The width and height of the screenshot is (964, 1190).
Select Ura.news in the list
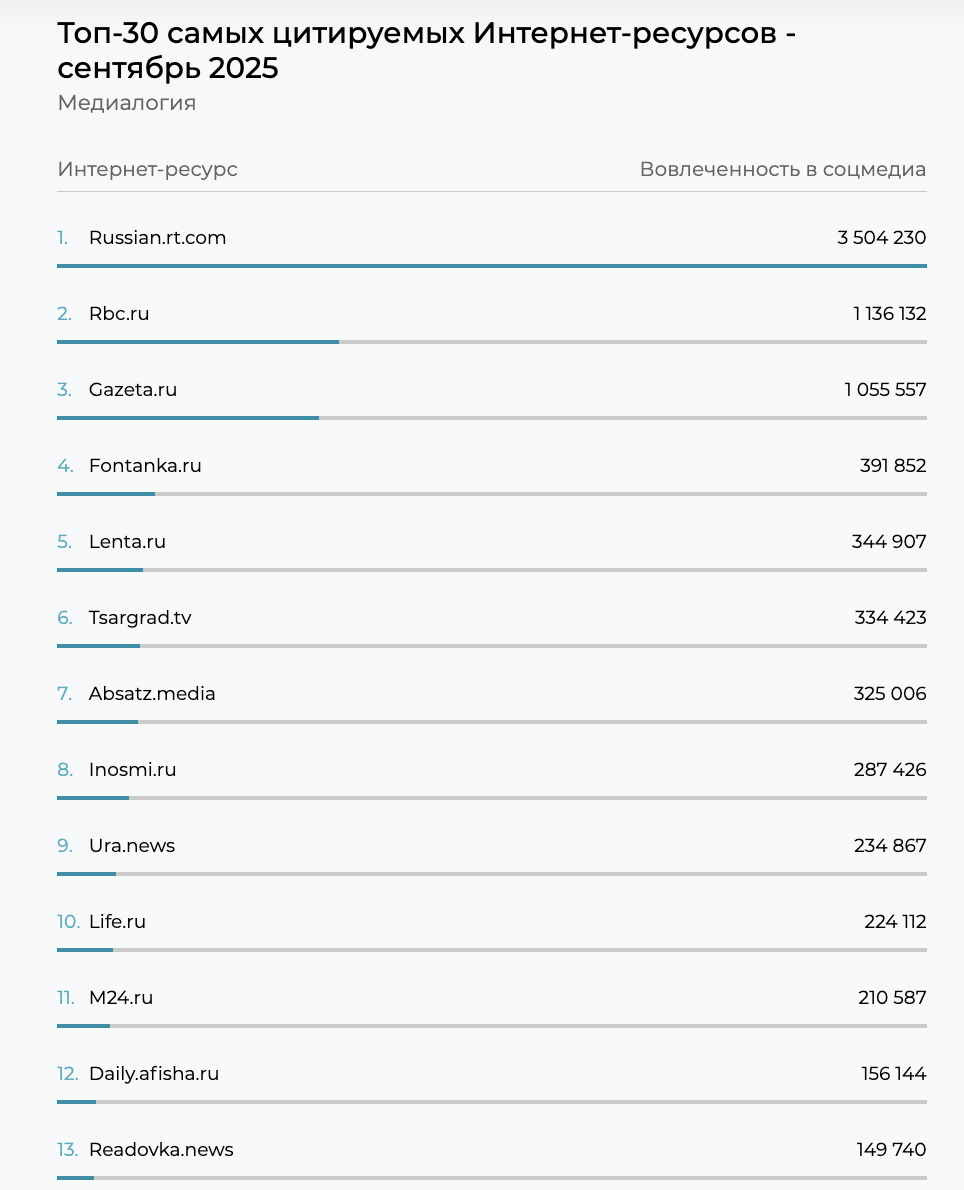(x=132, y=846)
